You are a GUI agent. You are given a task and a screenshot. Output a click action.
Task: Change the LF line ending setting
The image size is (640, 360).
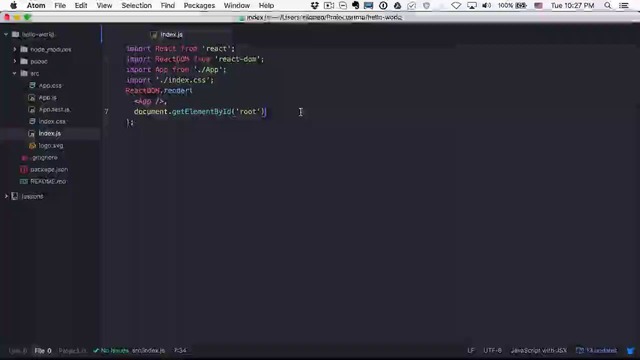coord(471,351)
